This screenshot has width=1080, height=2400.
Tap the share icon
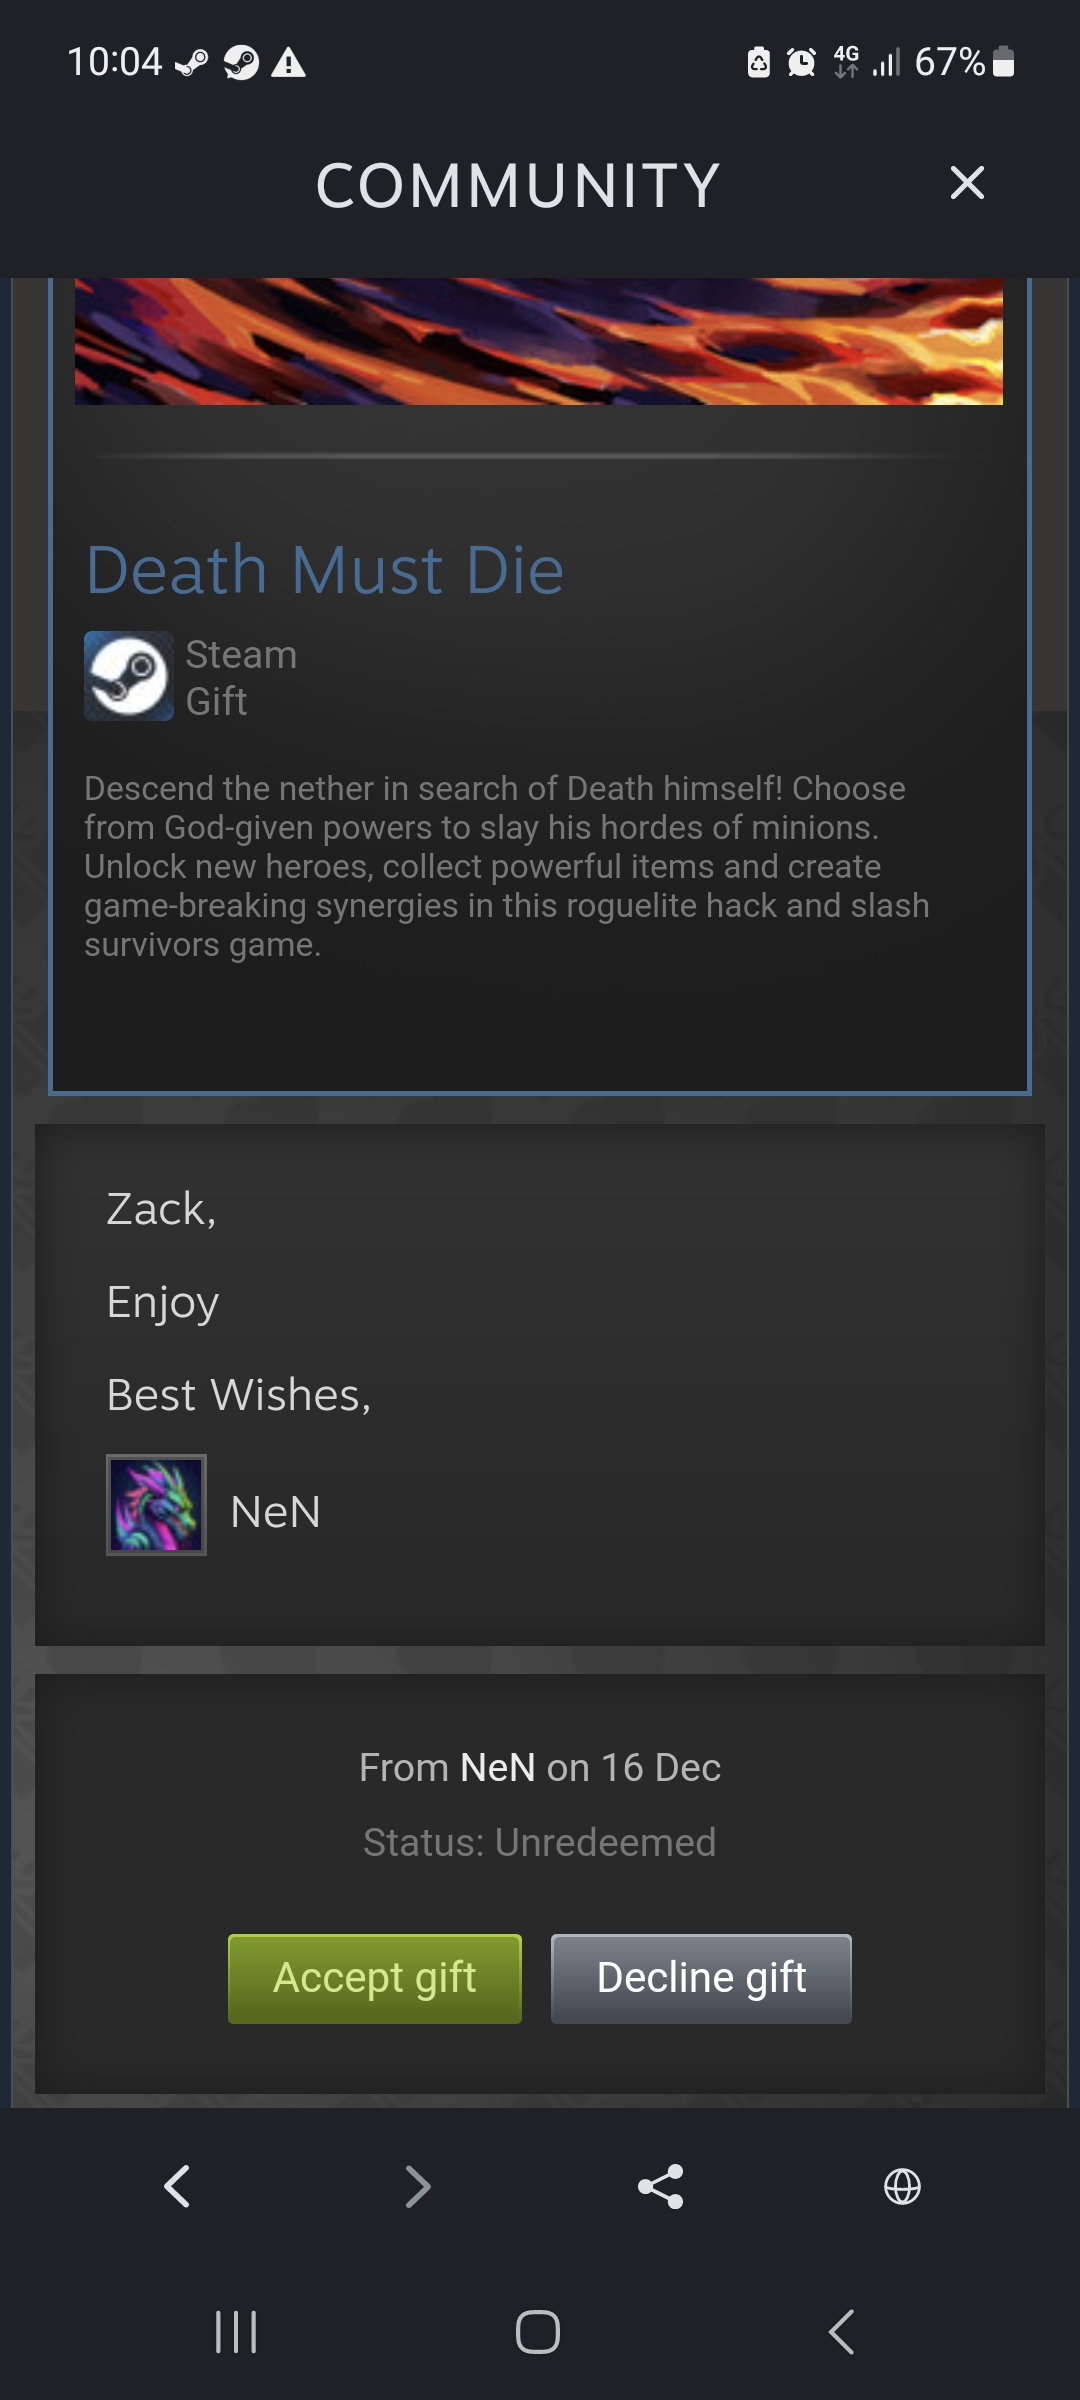point(660,2186)
